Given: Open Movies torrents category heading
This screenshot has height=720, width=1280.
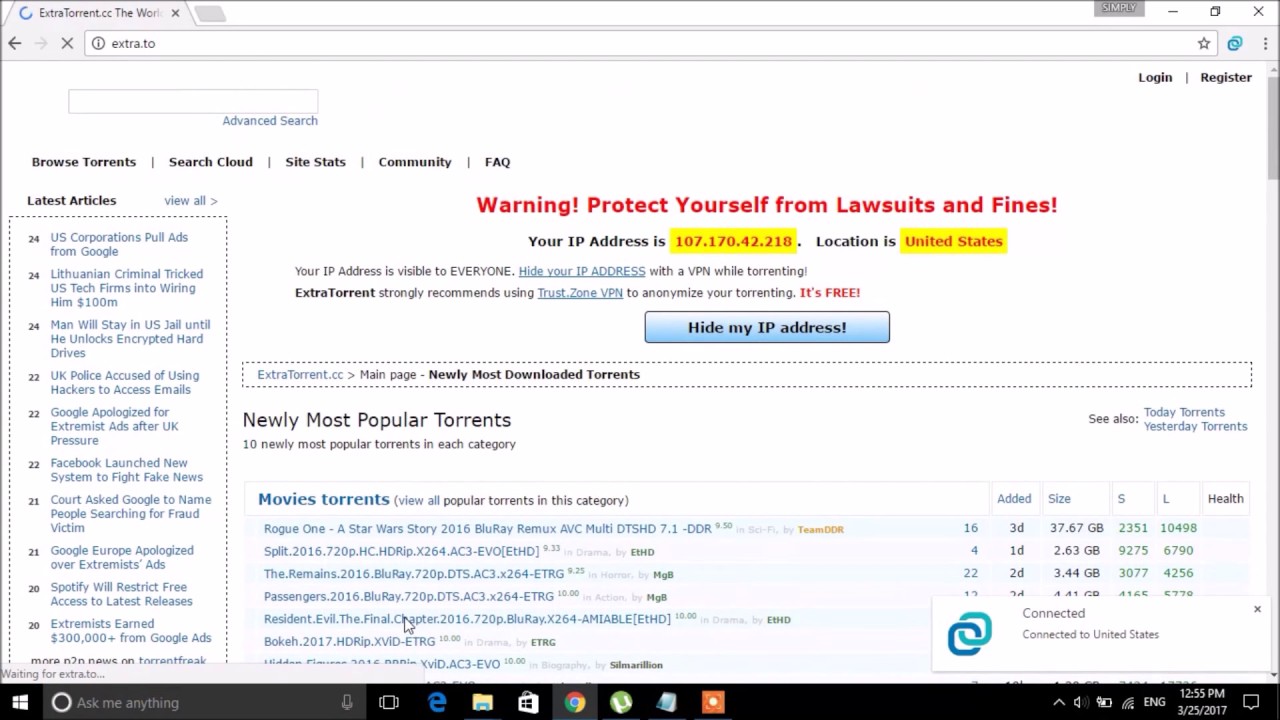Looking at the screenshot, I should tap(324, 499).
